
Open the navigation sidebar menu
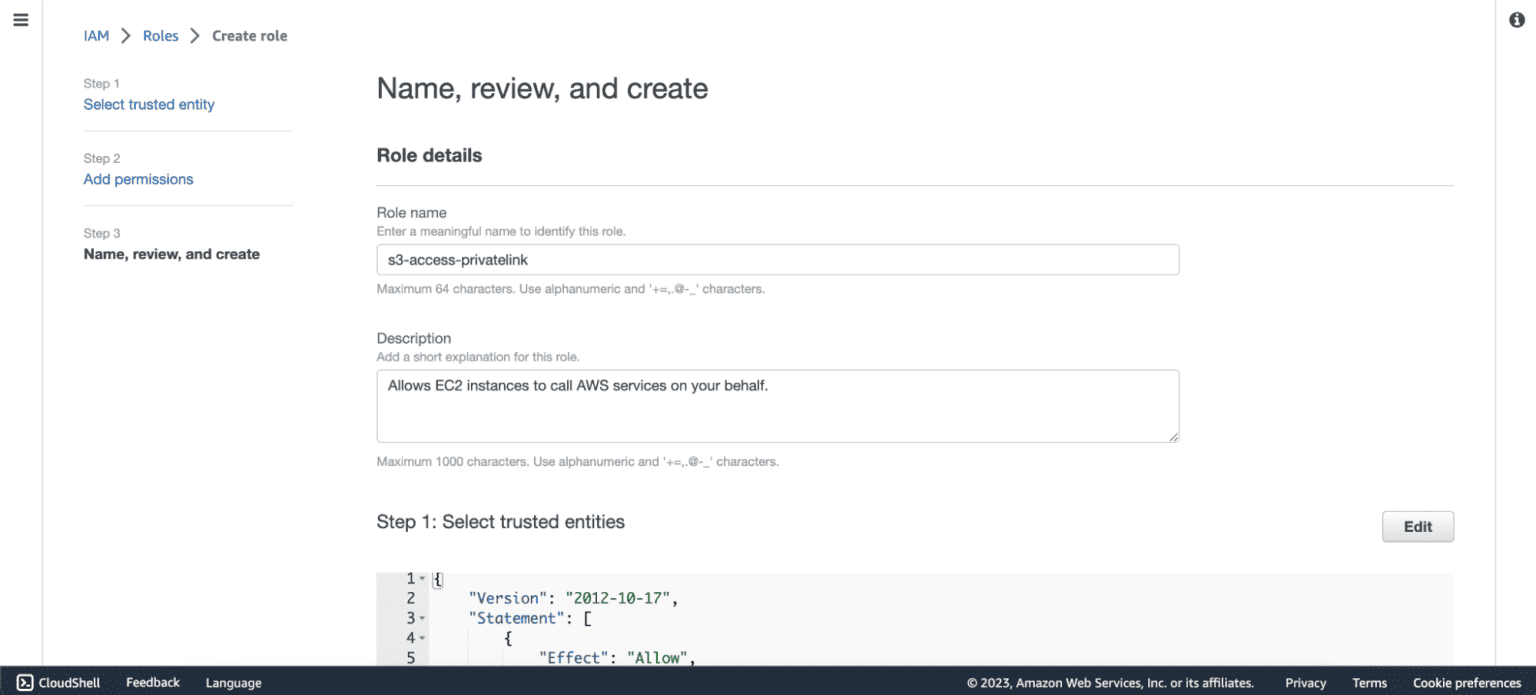(x=20, y=19)
